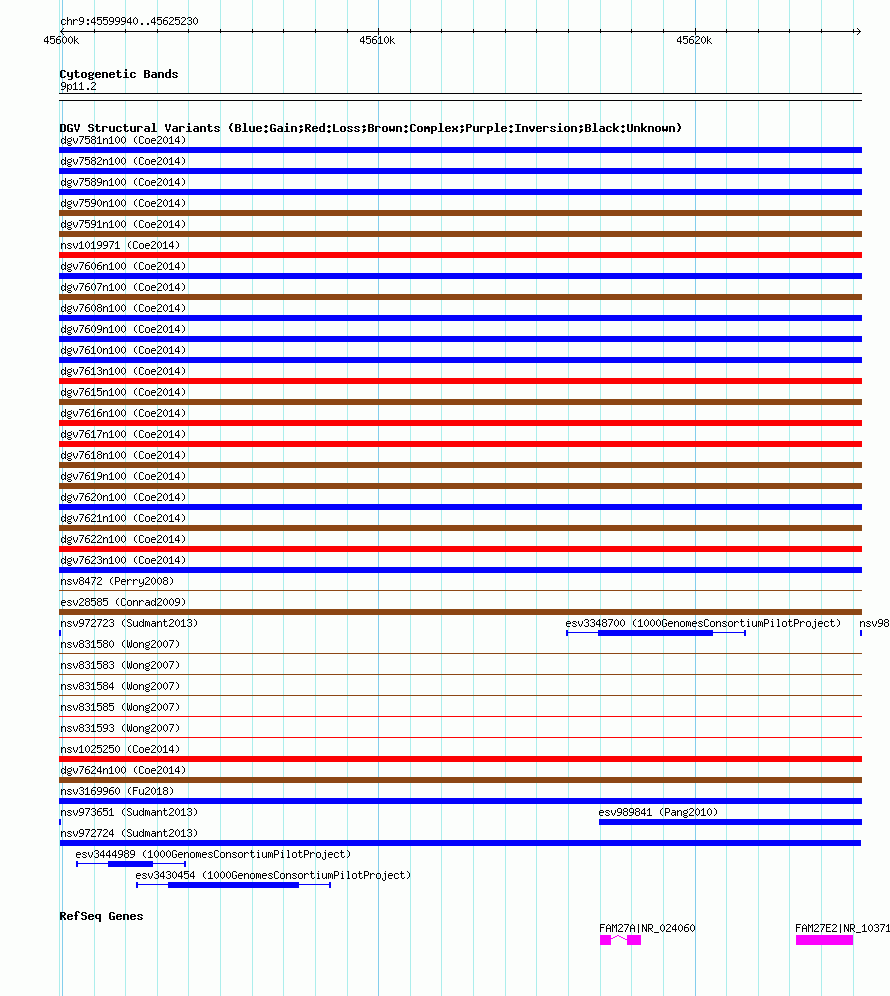The height and width of the screenshot is (996, 890).
Task: Click the 45620k ruler position marker
Action: [x=694, y=40]
